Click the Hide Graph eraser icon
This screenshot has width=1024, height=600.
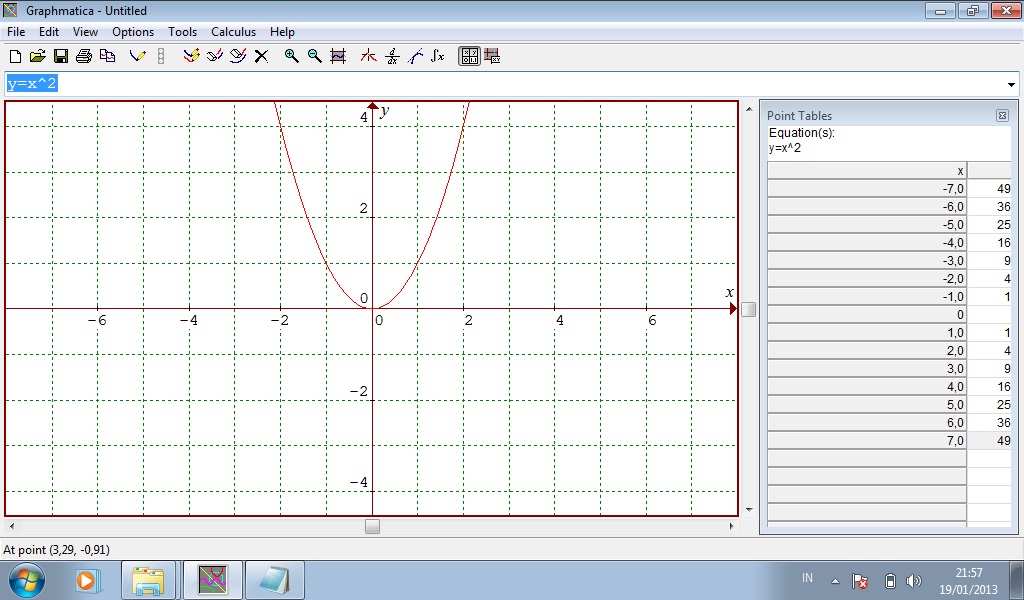(214, 56)
